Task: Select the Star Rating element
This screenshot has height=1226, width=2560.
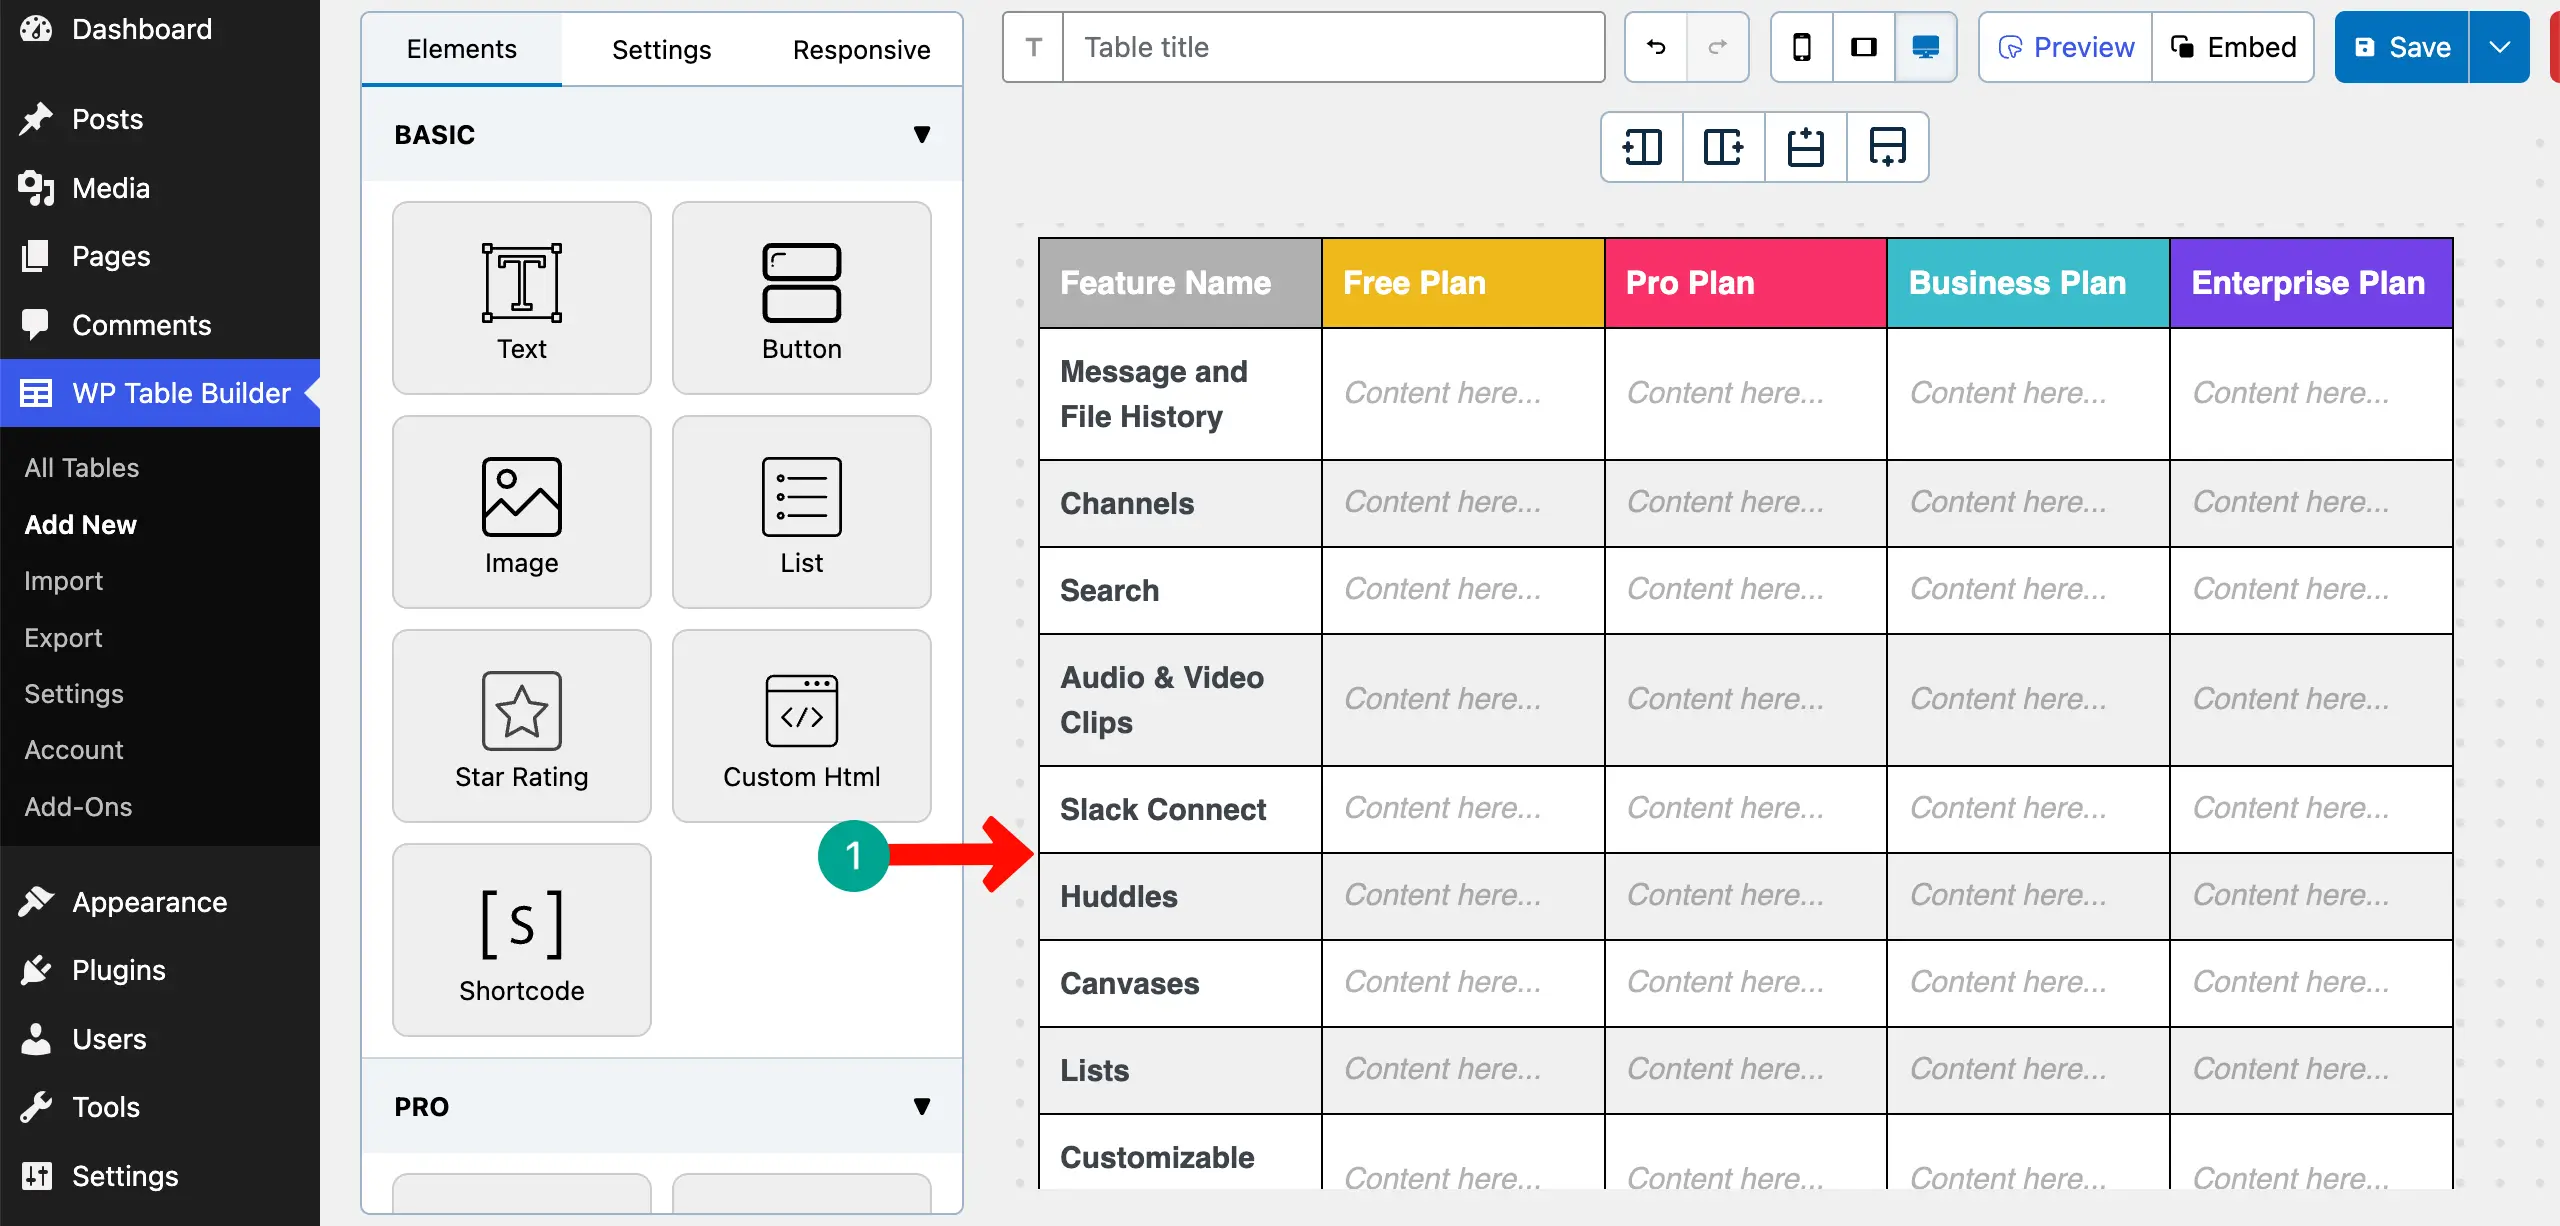Action: (521, 725)
